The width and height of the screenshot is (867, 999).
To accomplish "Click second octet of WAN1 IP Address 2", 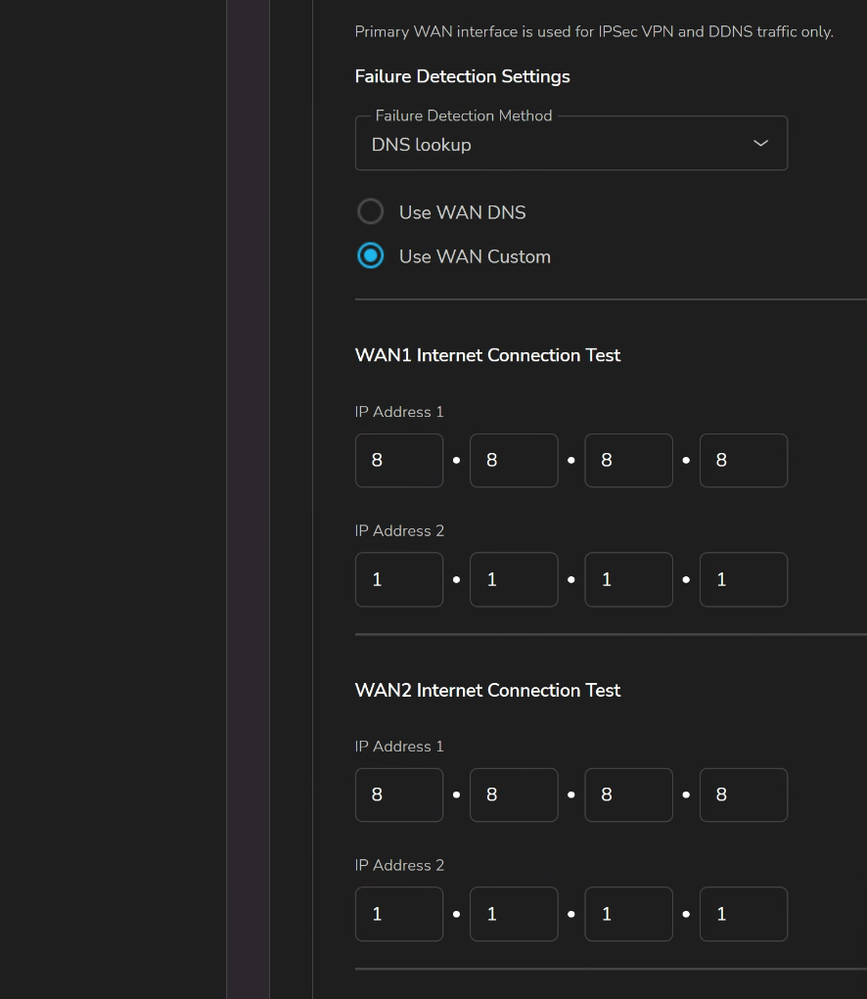I will 514,580.
